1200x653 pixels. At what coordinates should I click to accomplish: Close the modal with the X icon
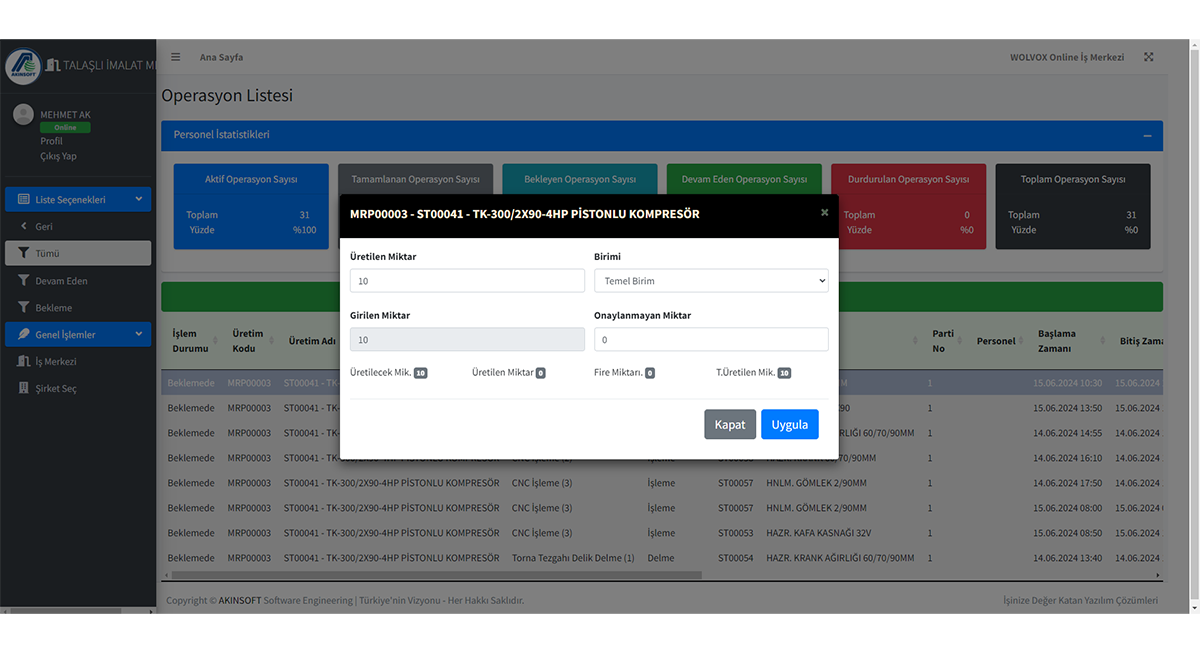click(824, 212)
